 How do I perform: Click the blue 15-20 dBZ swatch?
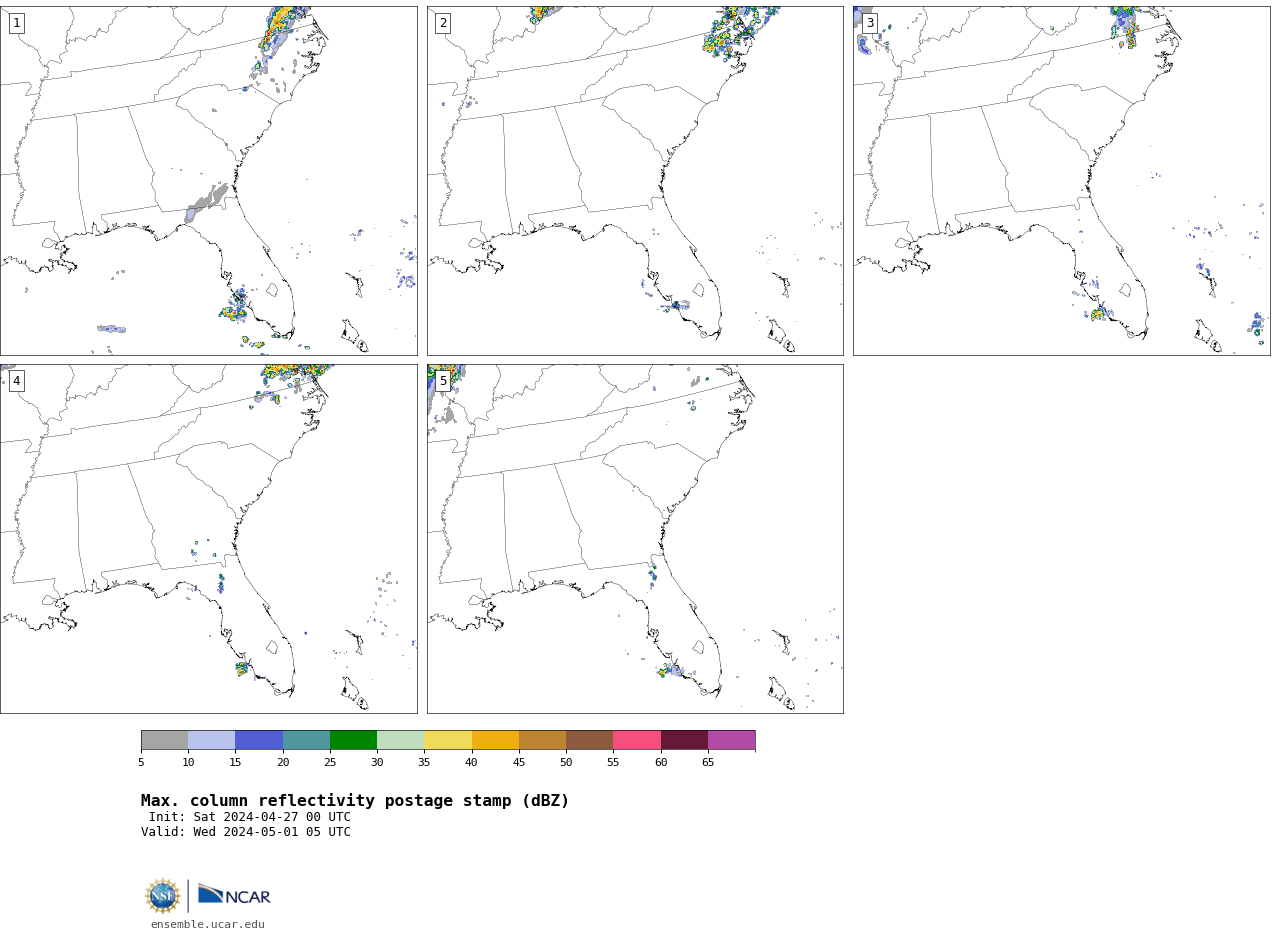tap(259, 740)
